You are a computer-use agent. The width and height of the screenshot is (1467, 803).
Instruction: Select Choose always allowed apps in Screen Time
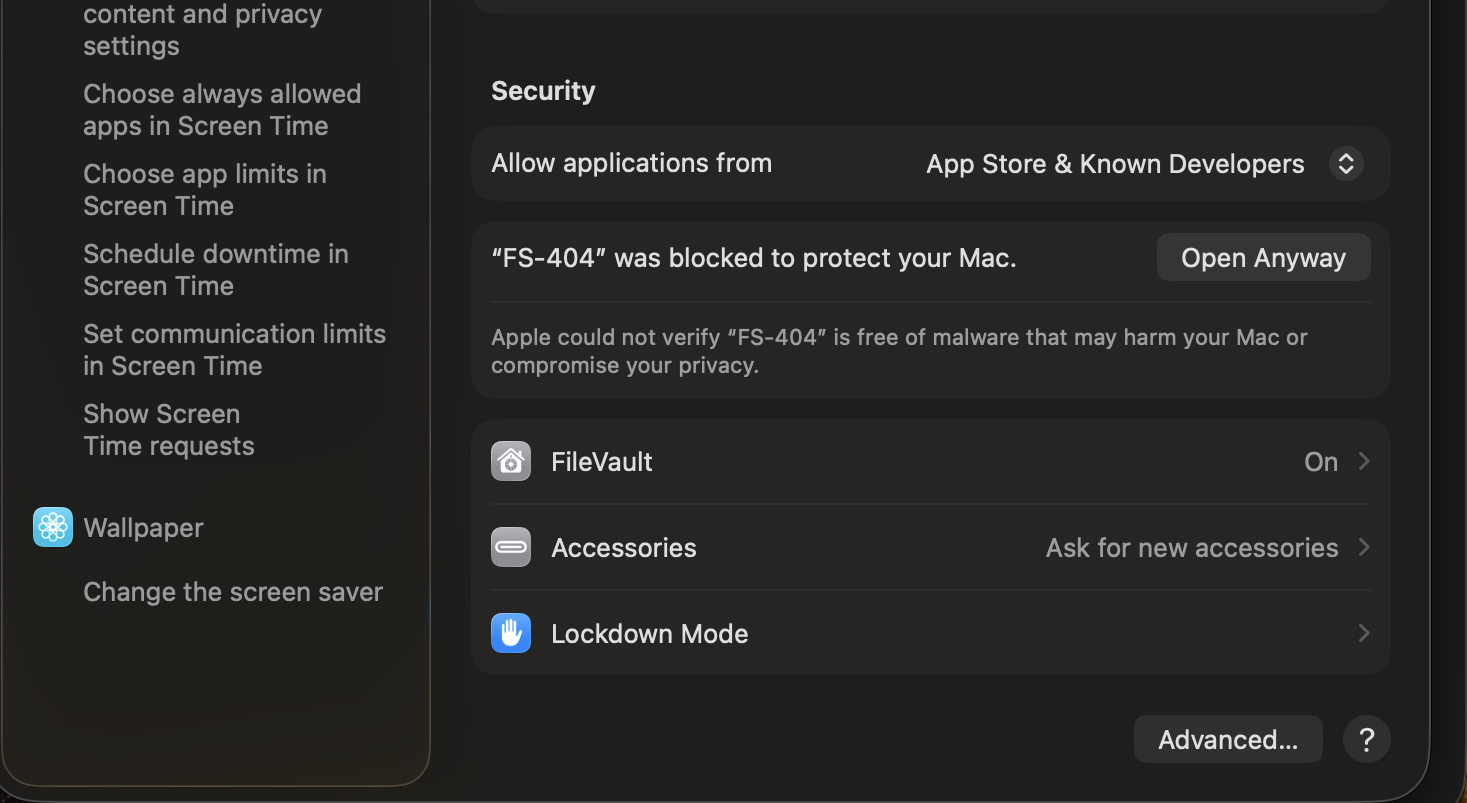click(222, 110)
